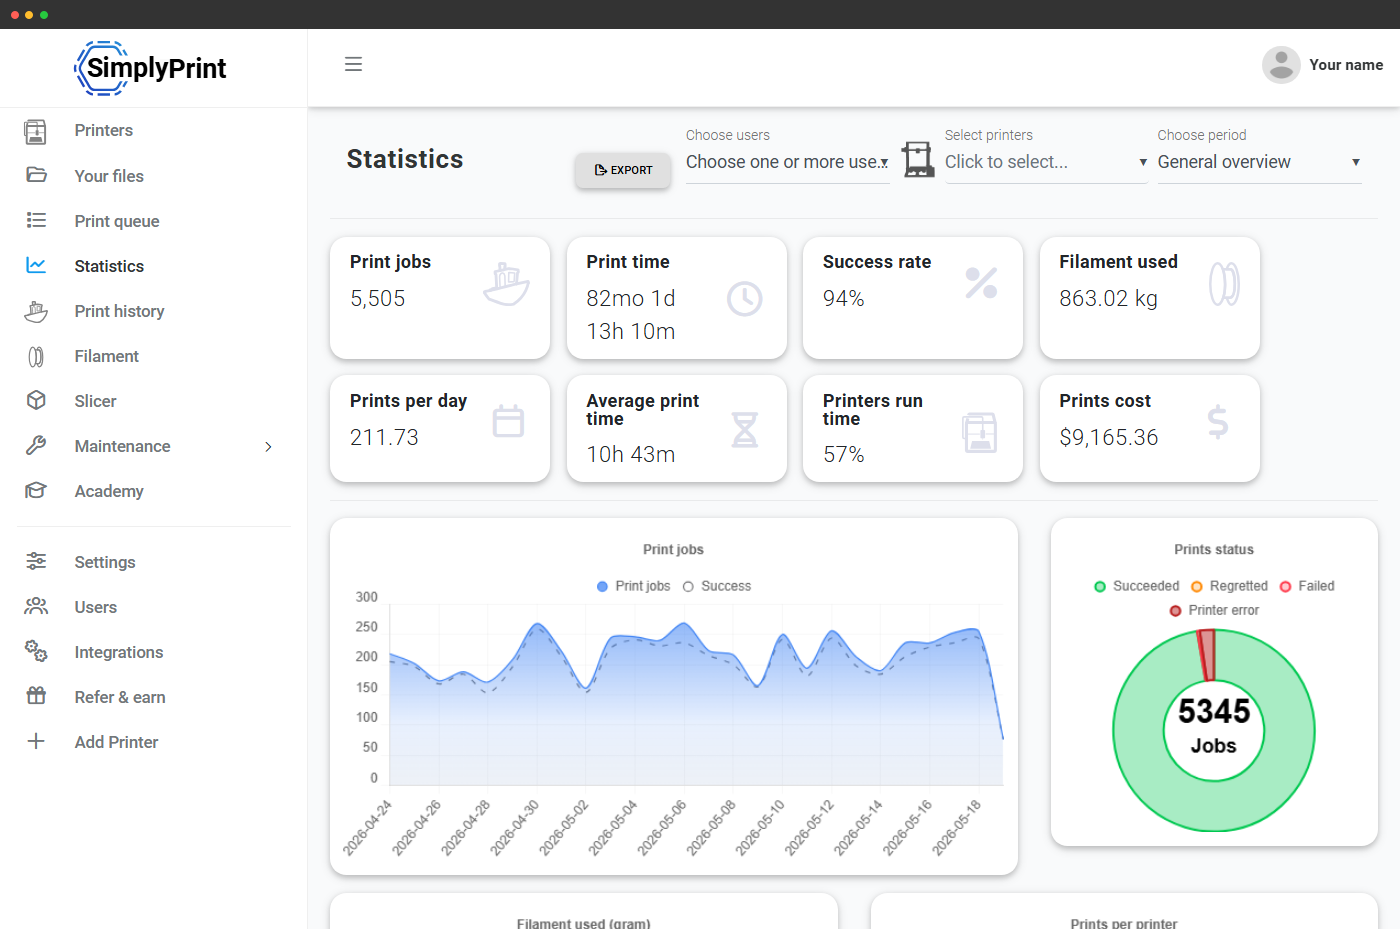1400x929 pixels.
Task: Click the Print queue list icon
Action: pos(36,220)
